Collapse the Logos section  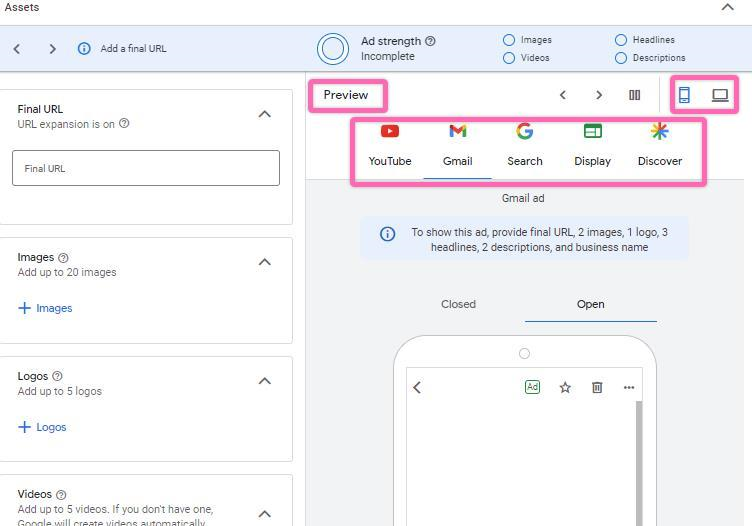pos(265,381)
